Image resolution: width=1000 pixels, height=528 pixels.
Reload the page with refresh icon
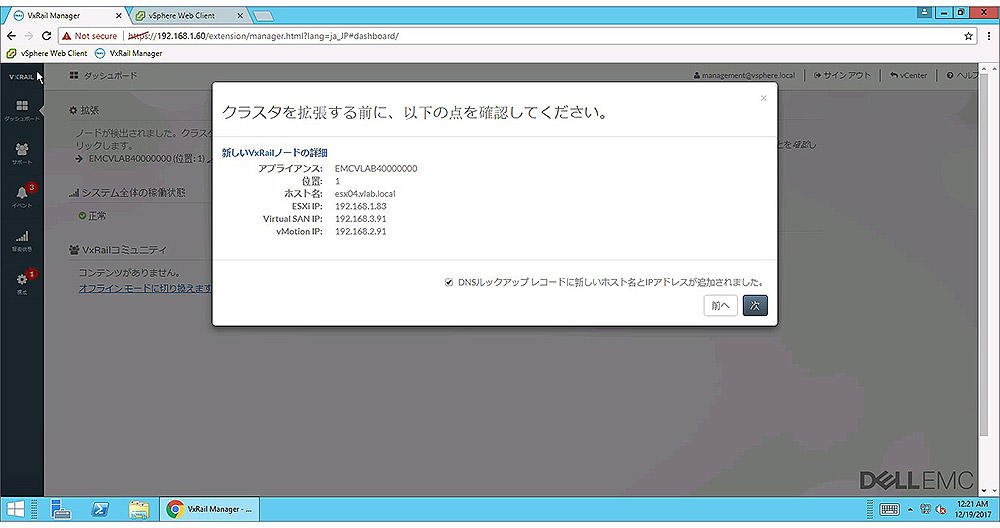point(46,36)
